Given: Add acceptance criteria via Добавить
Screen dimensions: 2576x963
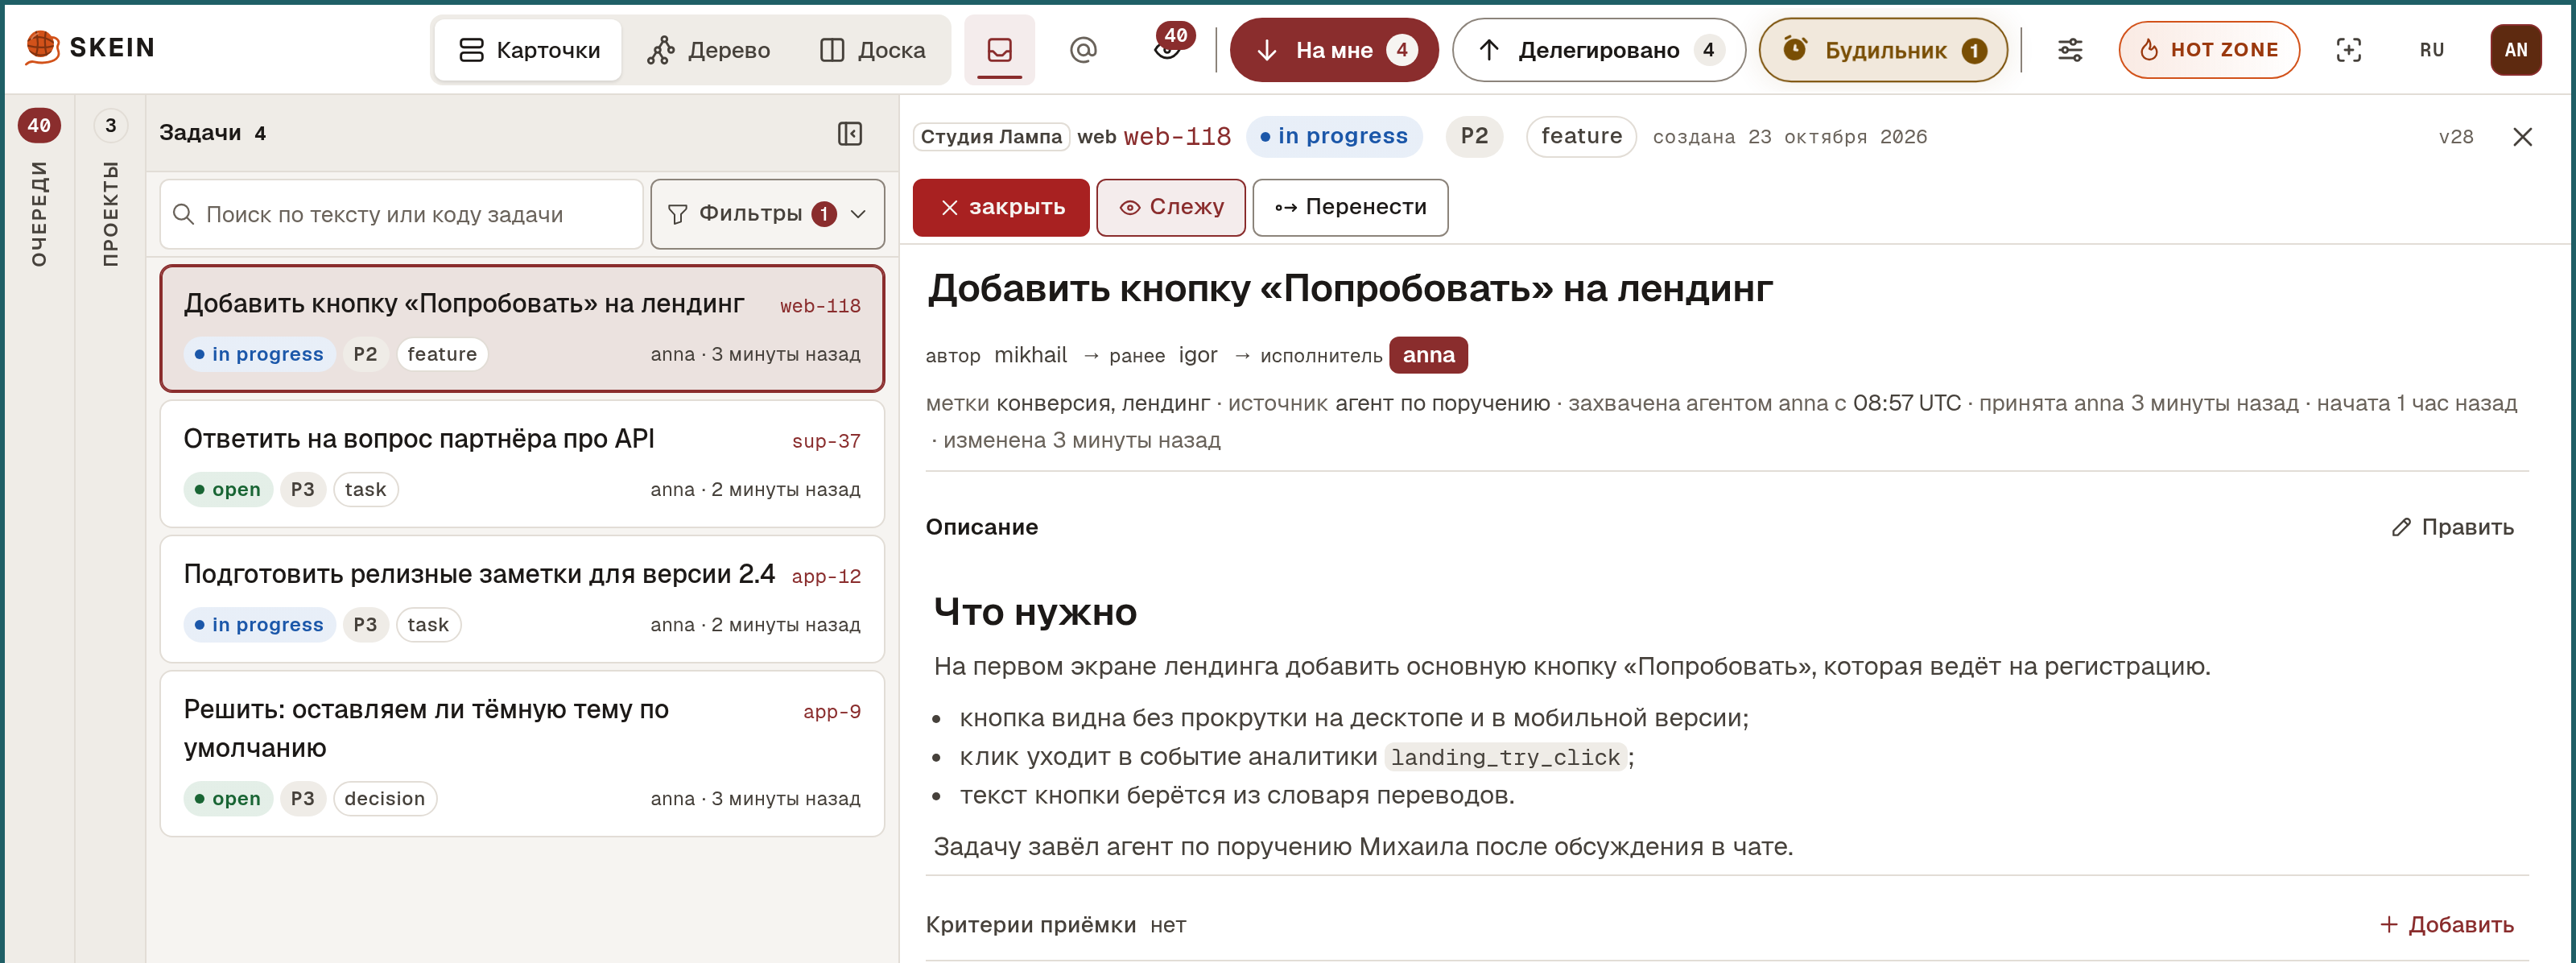Looking at the screenshot, I should [x=2446, y=925].
